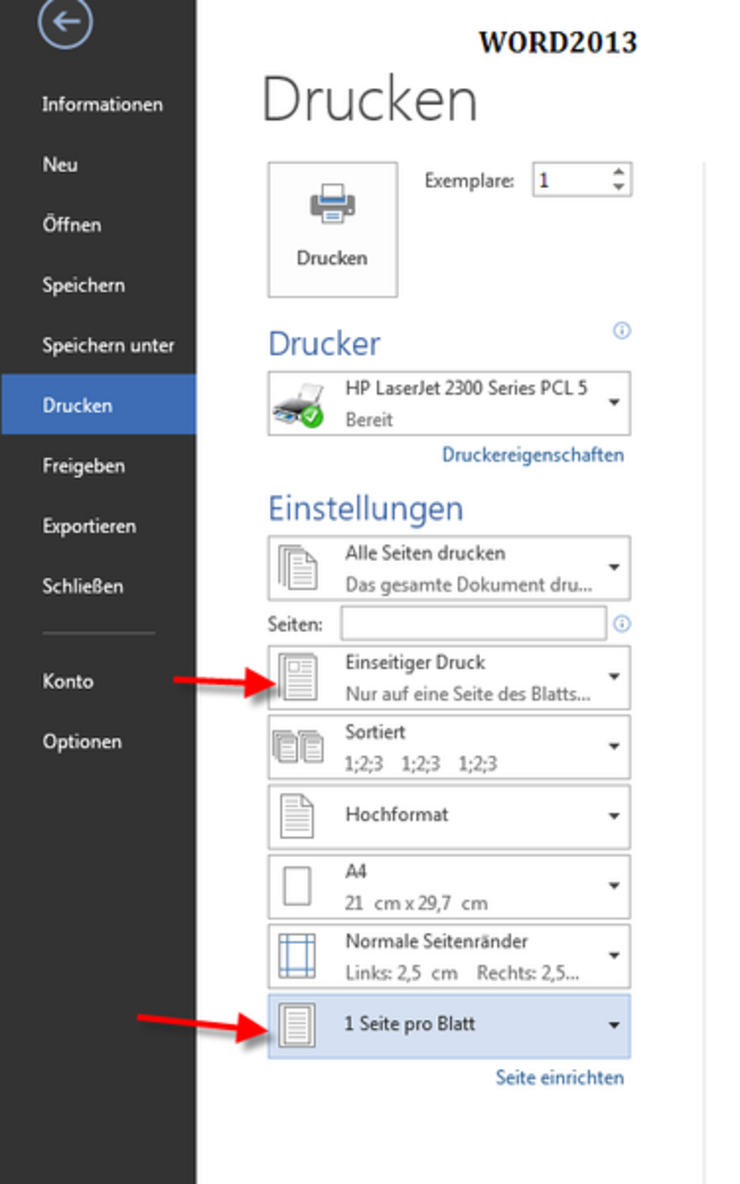The image size is (740, 1184).
Task: Increase Exemplare count with up arrow
Action: tap(619, 173)
